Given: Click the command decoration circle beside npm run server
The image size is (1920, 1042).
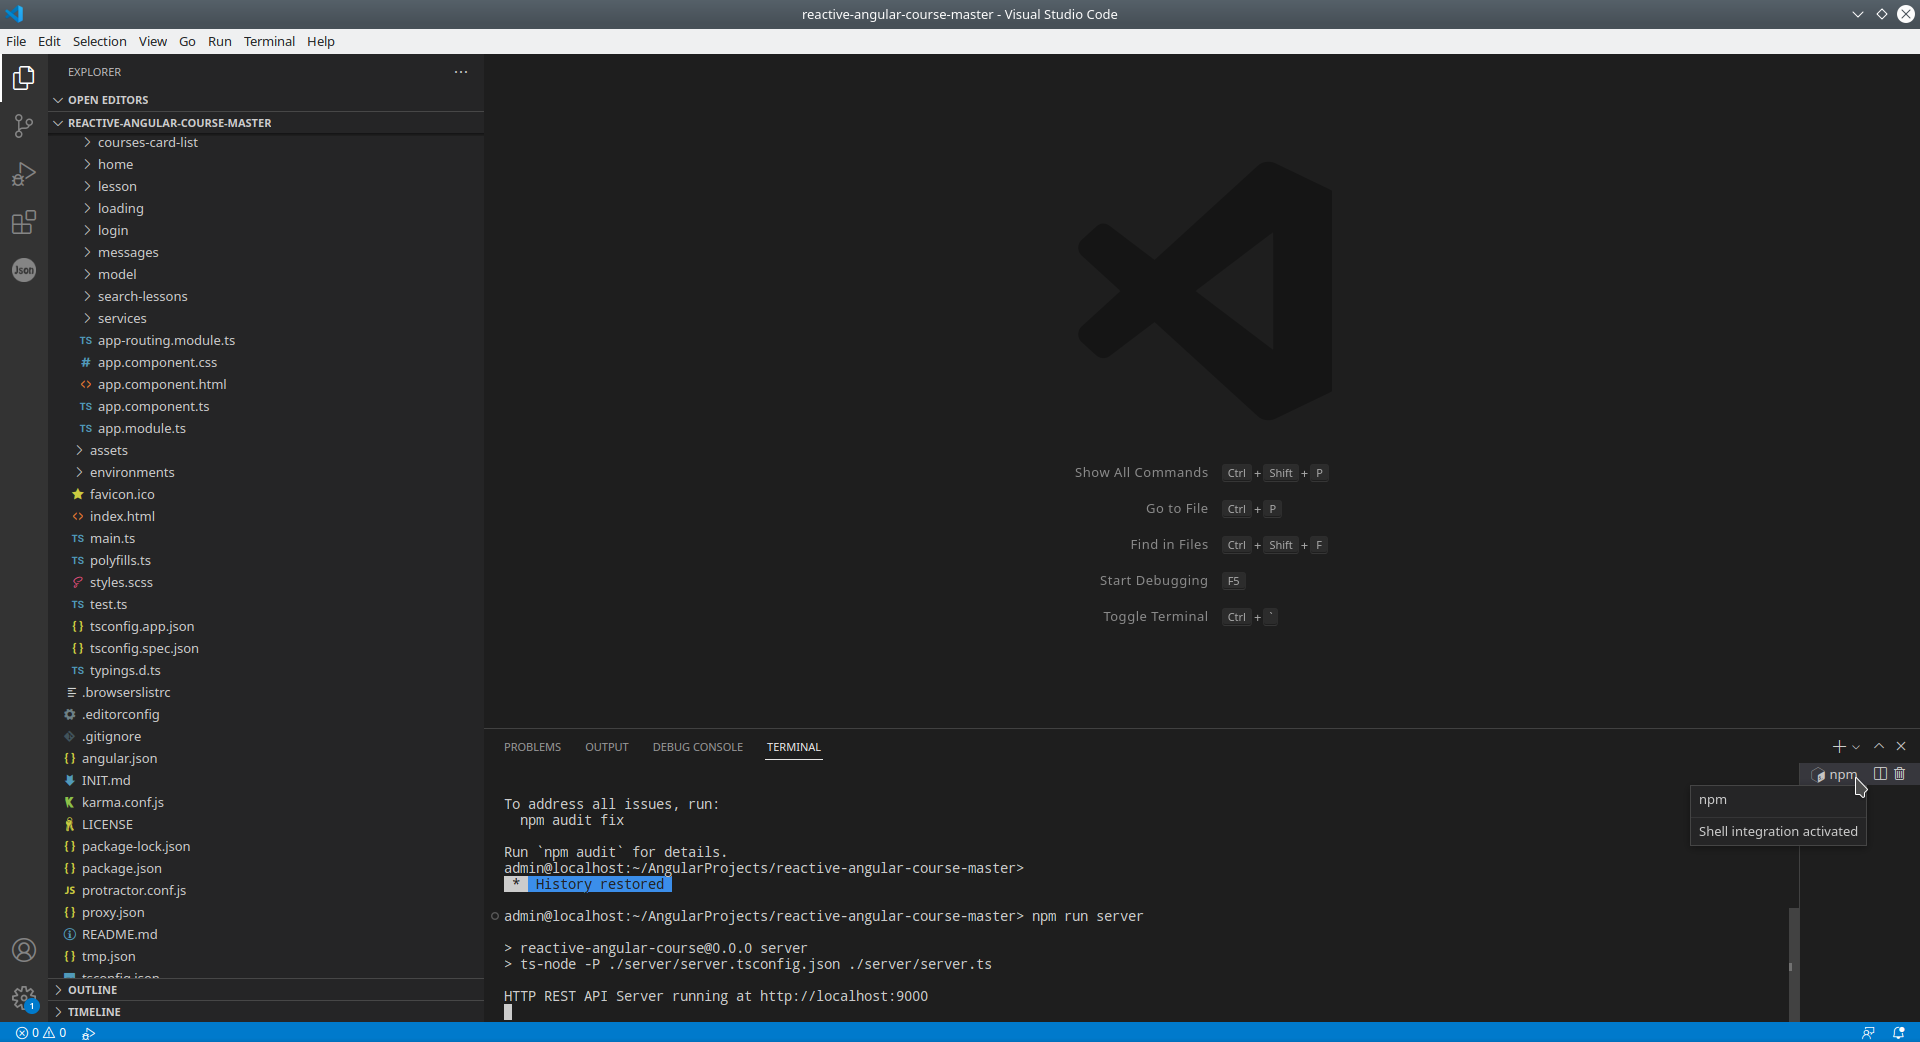Looking at the screenshot, I should pyautogui.click(x=495, y=916).
